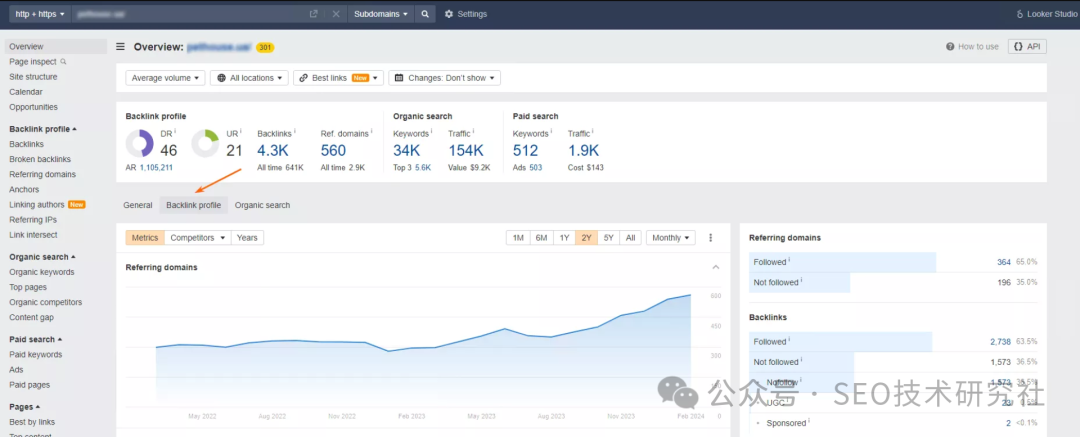Set chart time range to All

click(x=631, y=238)
